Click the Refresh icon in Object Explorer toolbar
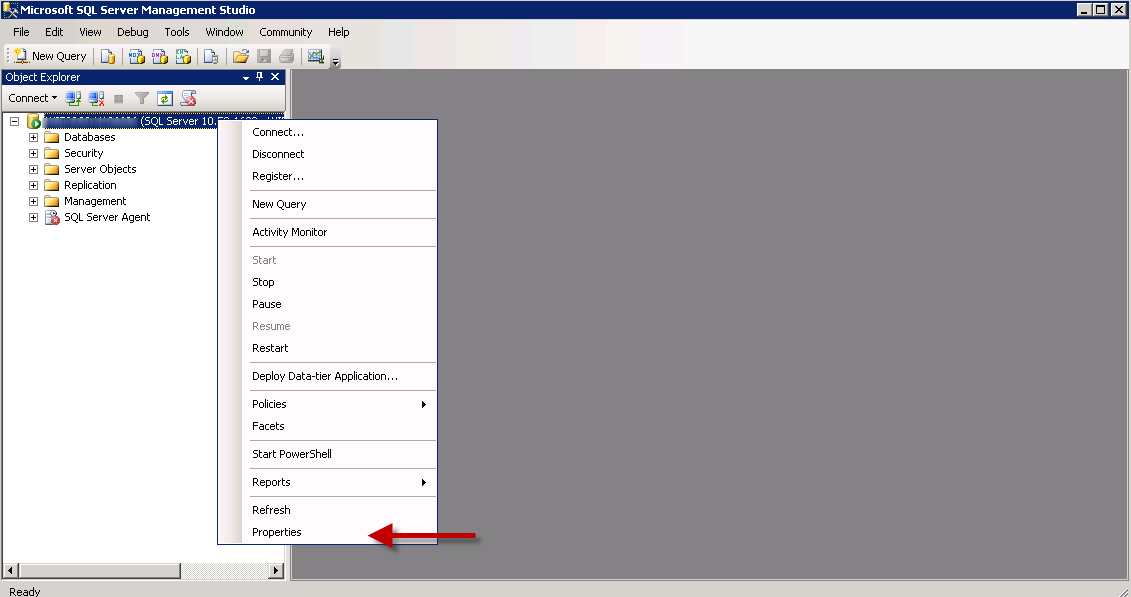Screen dimensions: 1131x597 pyautogui.click(x=165, y=98)
